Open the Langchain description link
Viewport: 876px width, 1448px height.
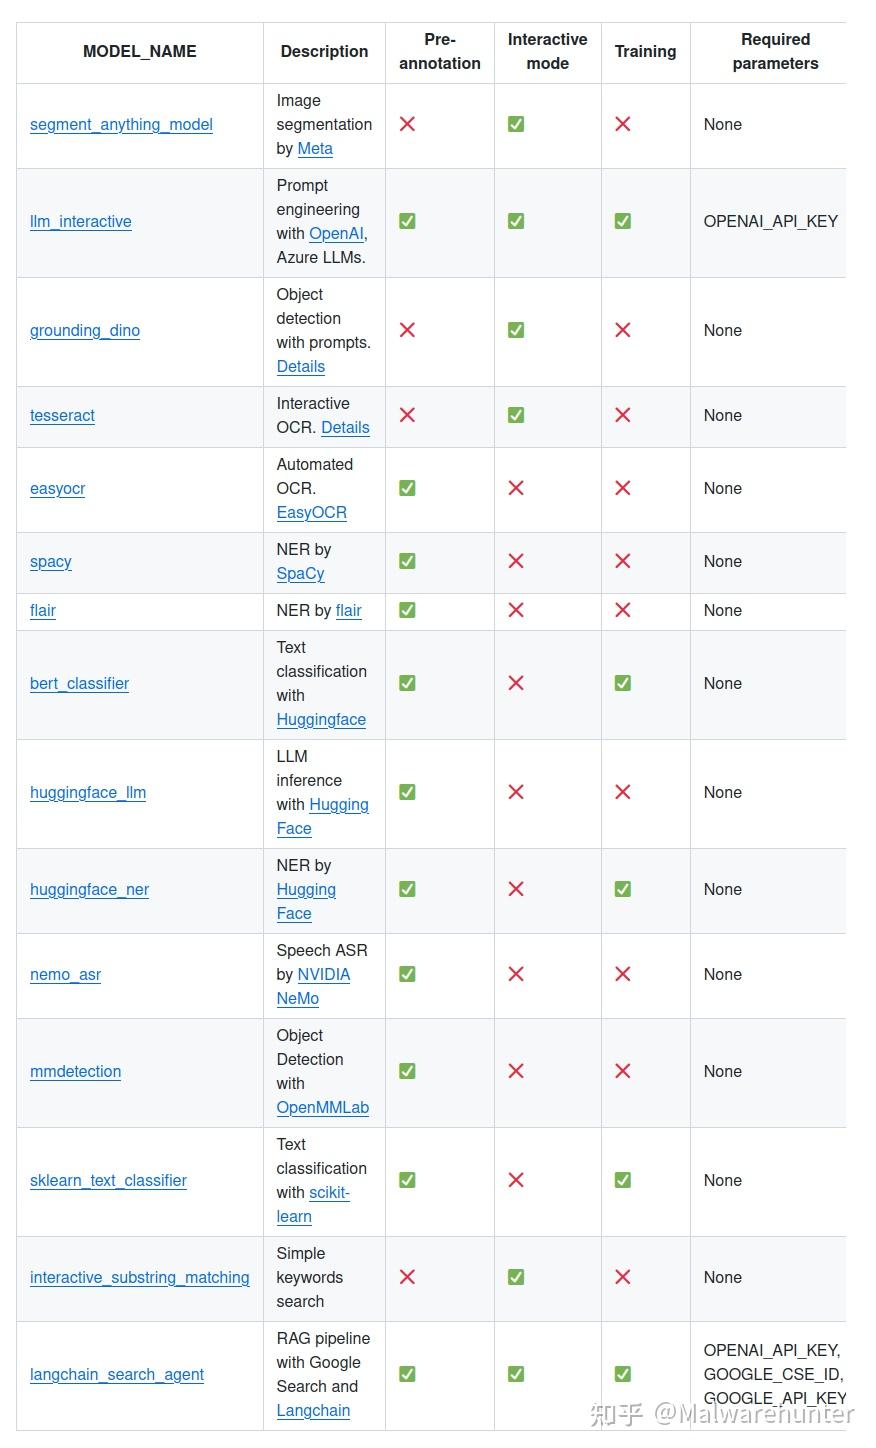click(313, 1411)
